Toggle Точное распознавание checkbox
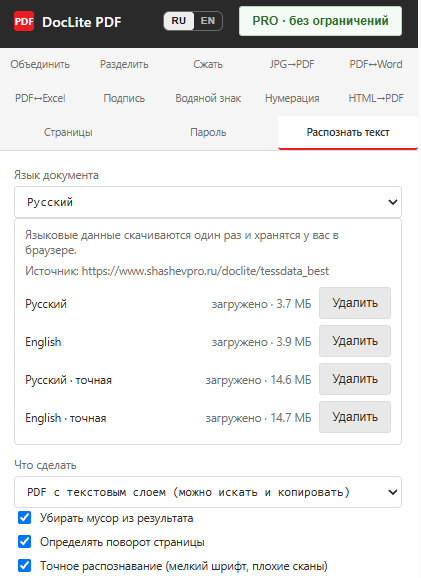 tap(25, 565)
